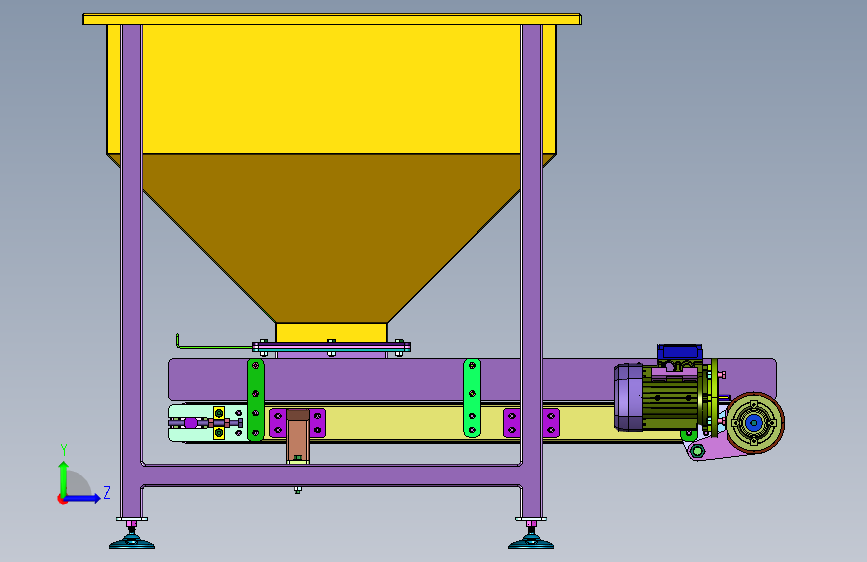The height and width of the screenshot is (562, 867).
Task: Select the left purple frame leg
Action: pos(131,271)
